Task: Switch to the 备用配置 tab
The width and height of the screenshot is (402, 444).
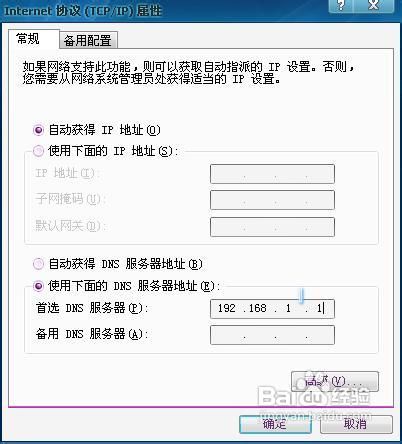Action: 88,41
